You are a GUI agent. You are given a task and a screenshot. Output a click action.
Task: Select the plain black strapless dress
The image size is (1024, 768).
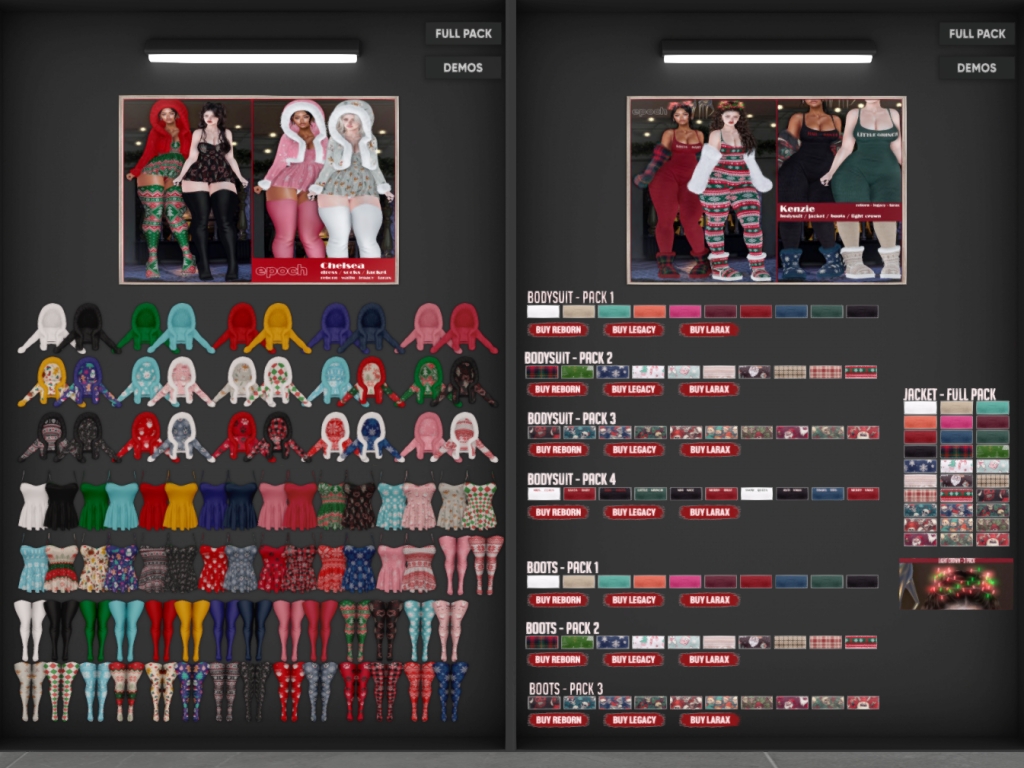(x=62, y=506)
